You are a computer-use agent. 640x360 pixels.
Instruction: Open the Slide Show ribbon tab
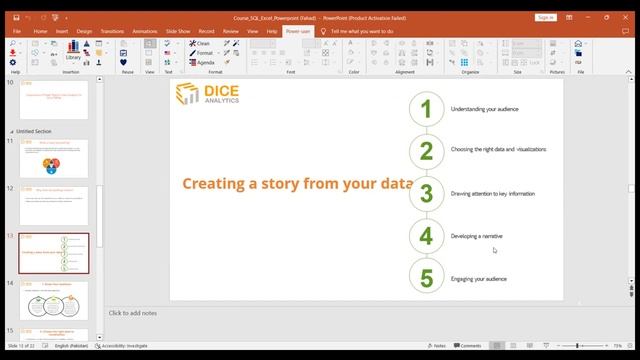[x=178, y=31]
